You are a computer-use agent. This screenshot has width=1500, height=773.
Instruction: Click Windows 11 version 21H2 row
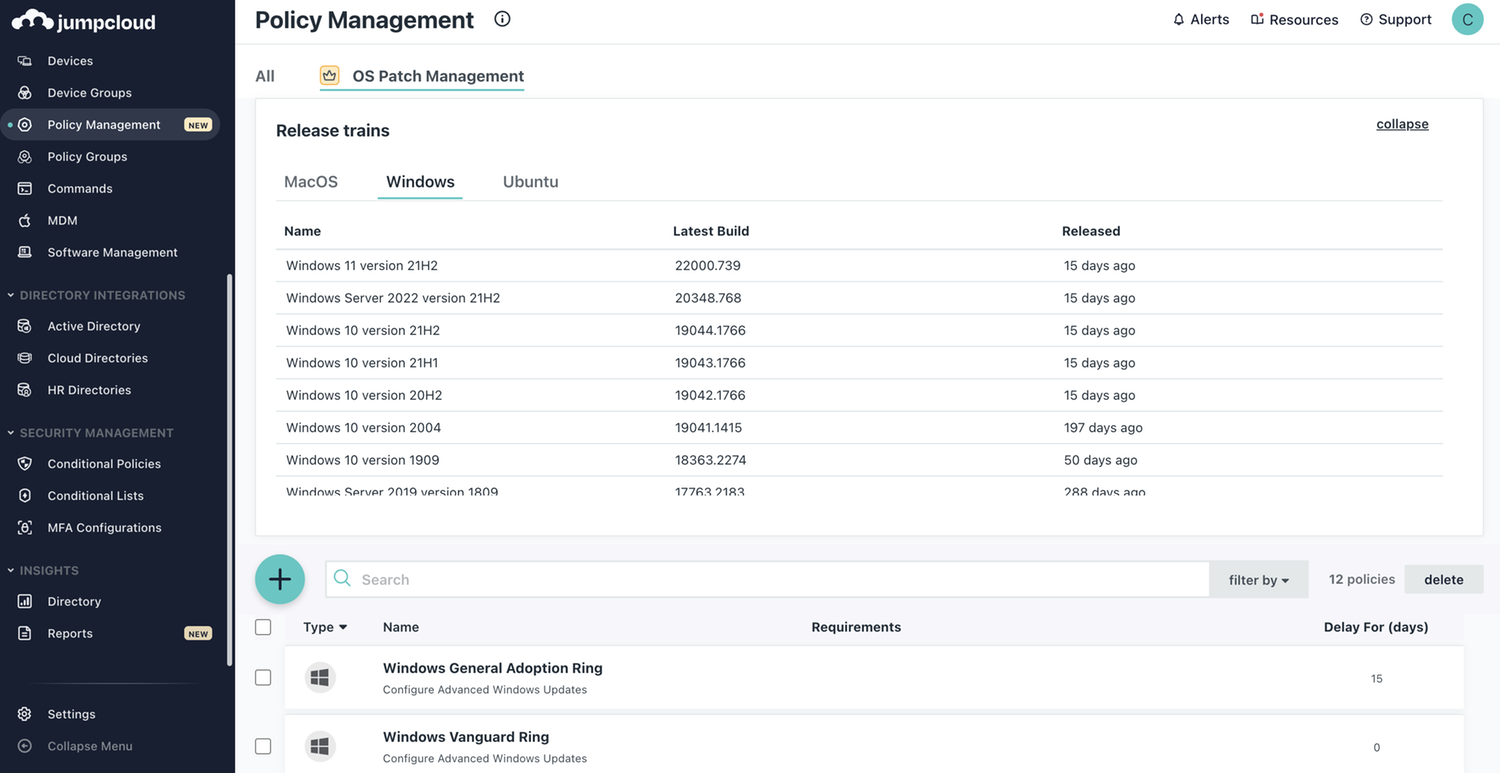coord(859,266)
